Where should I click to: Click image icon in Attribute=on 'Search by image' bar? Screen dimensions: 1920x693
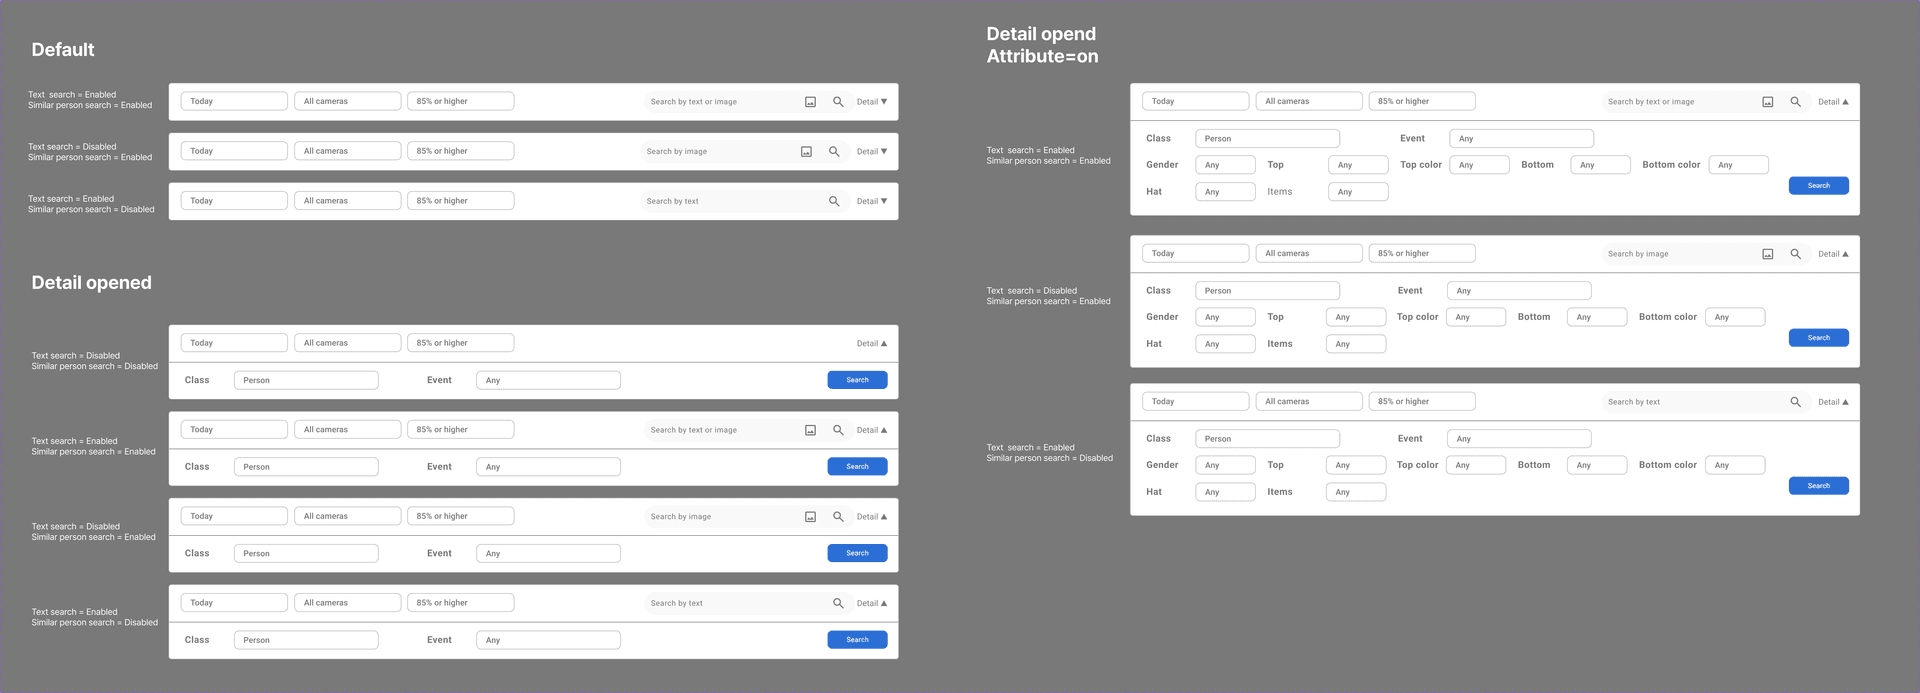point(1767,254)
